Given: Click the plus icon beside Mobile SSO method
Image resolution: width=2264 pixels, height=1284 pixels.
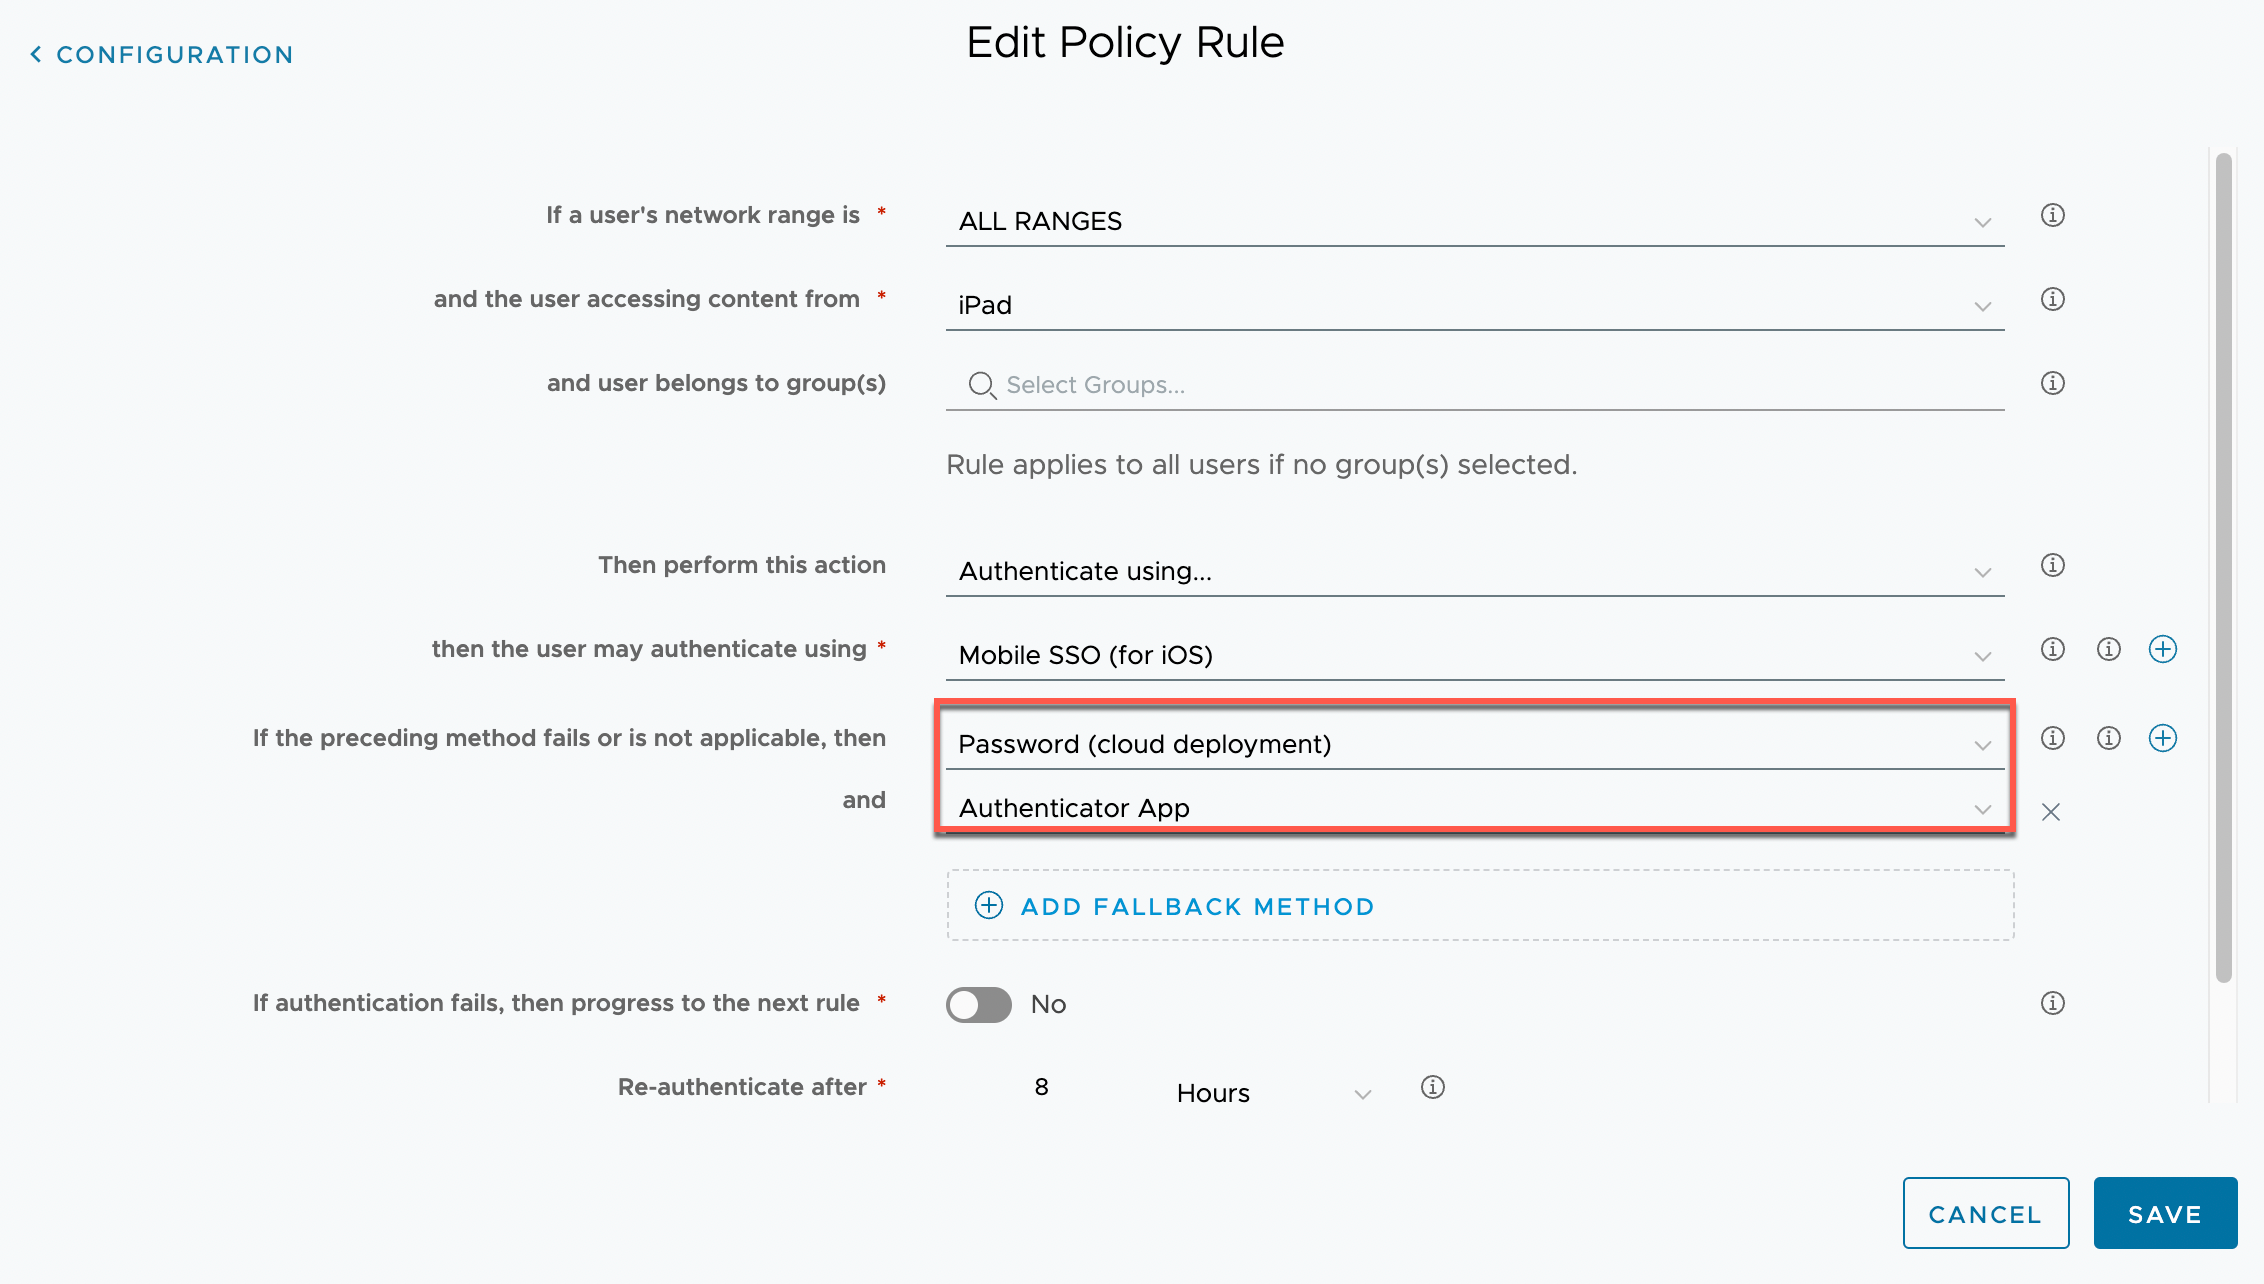Looking at the screenshot, I should [x=2162, y=649].
